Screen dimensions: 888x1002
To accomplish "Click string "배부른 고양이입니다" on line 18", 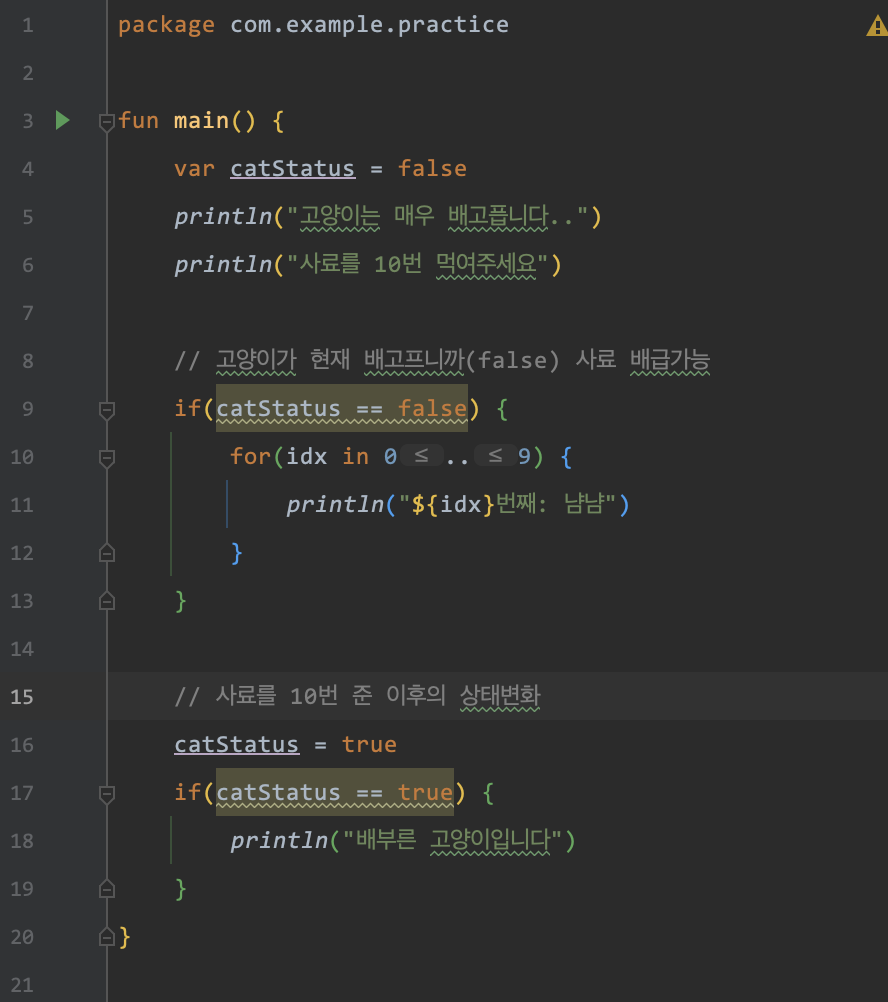I will pos(452,840).
